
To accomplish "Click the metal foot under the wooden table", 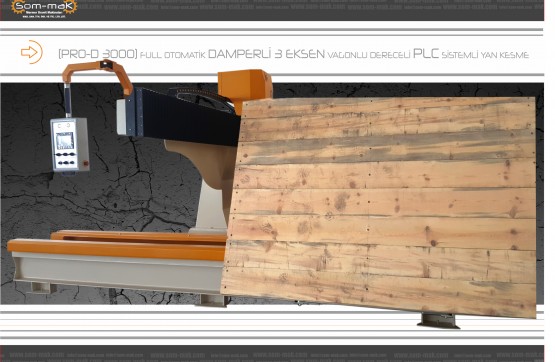I will 439,321.
